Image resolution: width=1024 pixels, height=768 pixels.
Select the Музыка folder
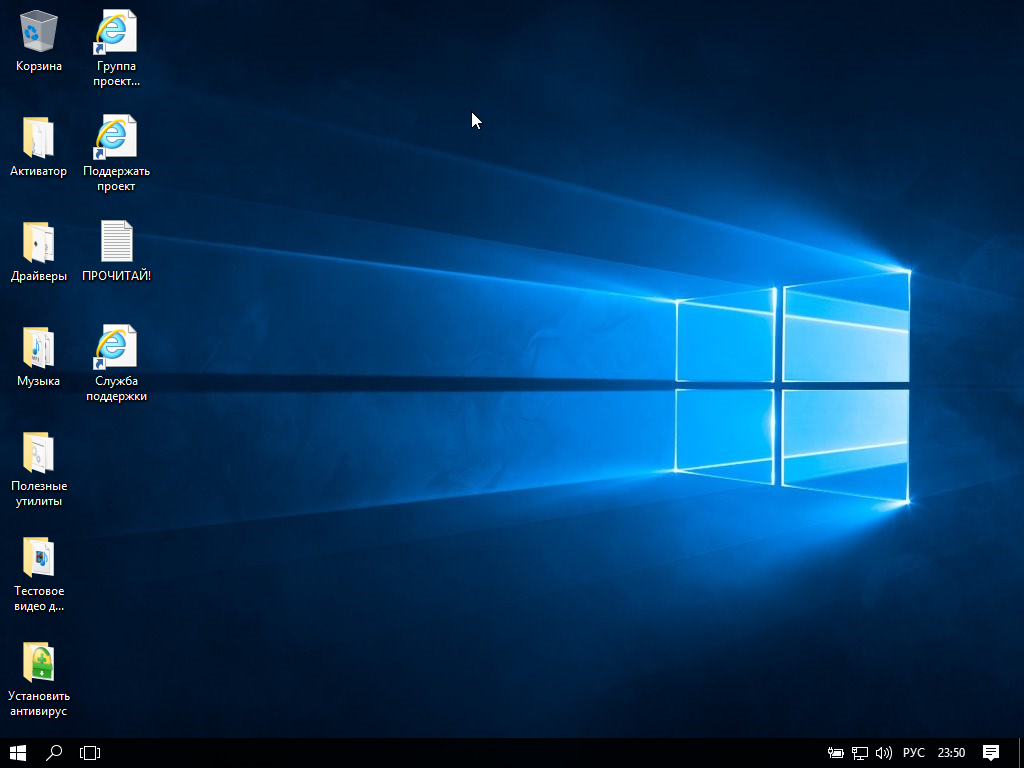(x=39, y=357)
